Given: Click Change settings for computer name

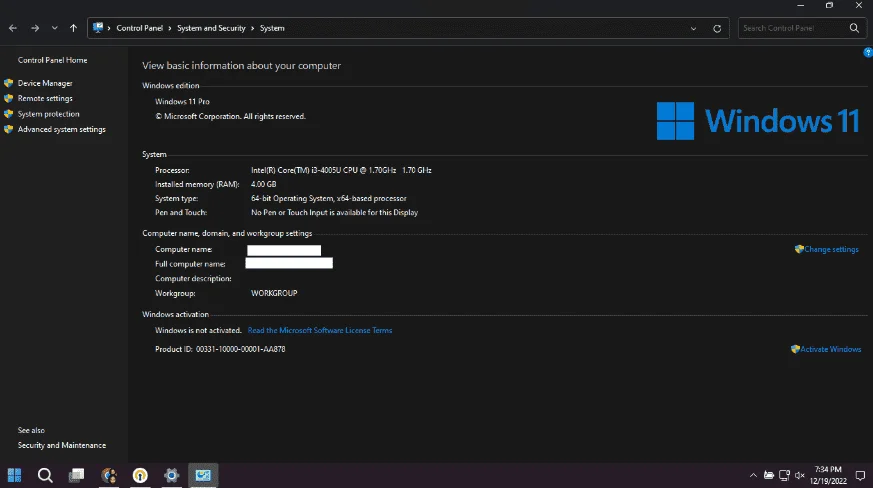Looking at the screenshot, I should click(831, 250).
